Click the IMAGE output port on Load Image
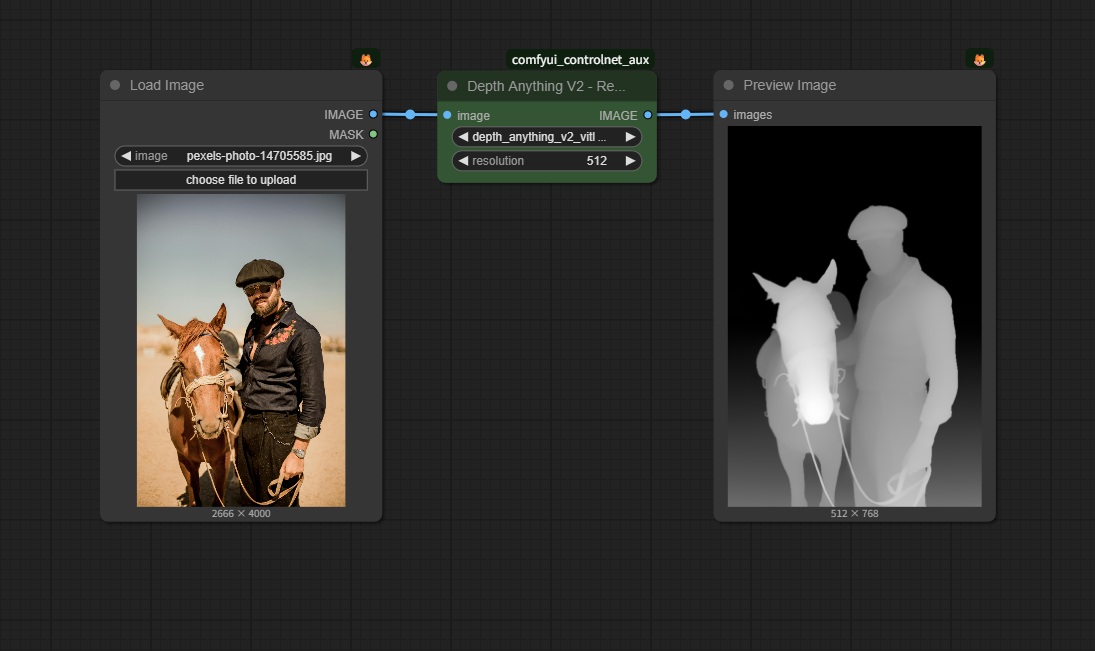The height and width of the screenshot is (651, 1095). point(373,115)
